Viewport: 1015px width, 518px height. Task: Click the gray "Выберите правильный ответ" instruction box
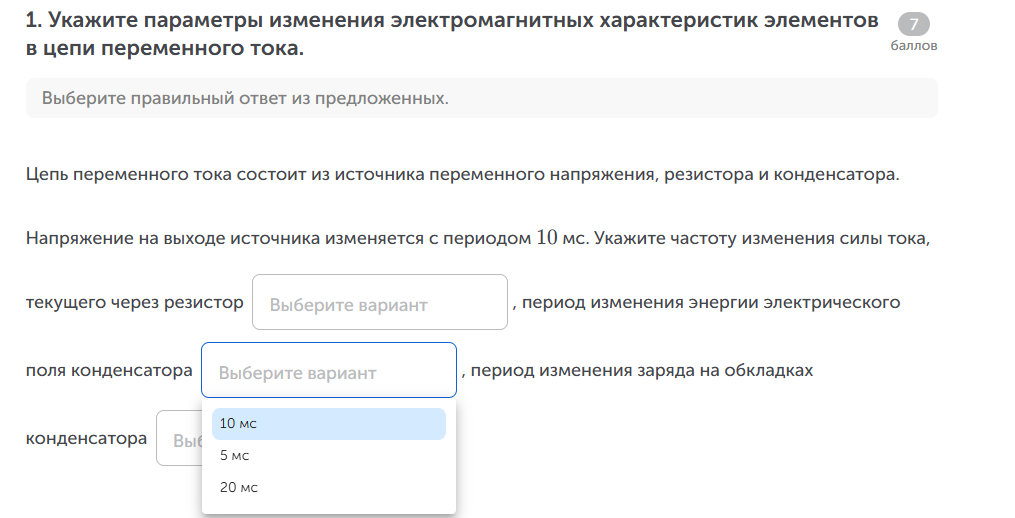pos(481,98)
